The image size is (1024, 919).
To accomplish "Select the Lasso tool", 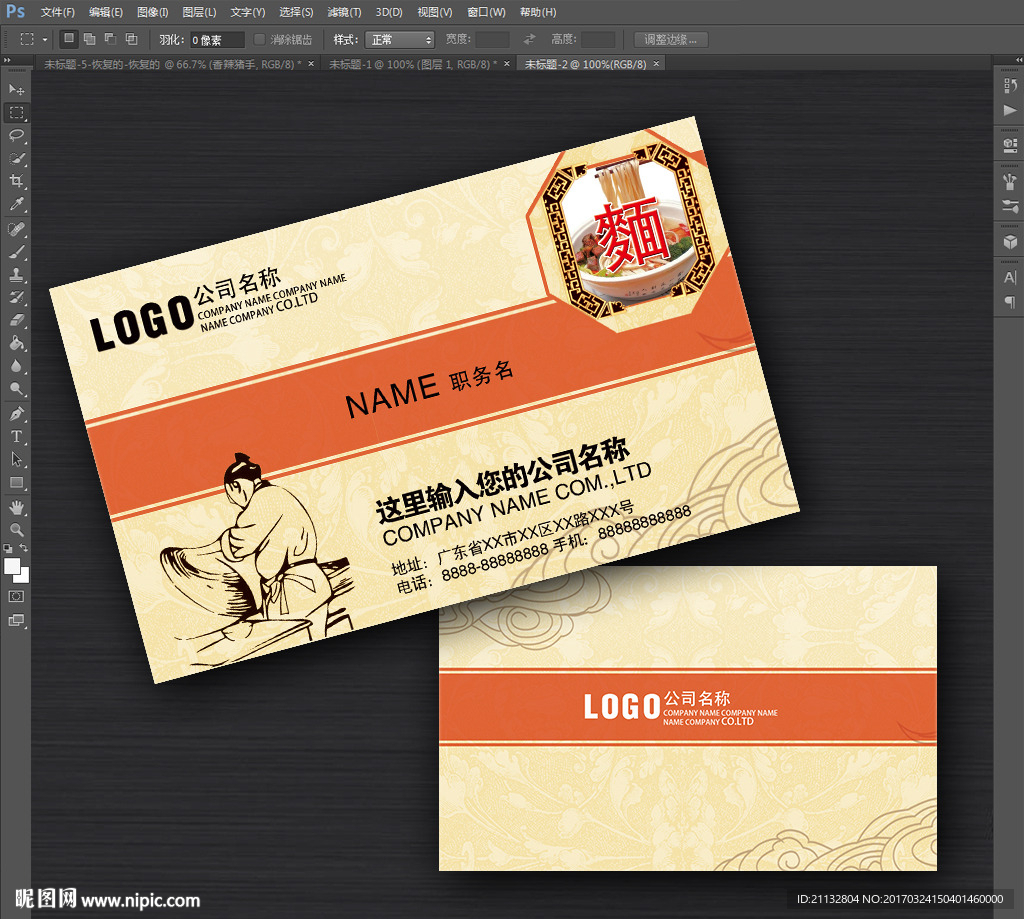I will 16,135.
